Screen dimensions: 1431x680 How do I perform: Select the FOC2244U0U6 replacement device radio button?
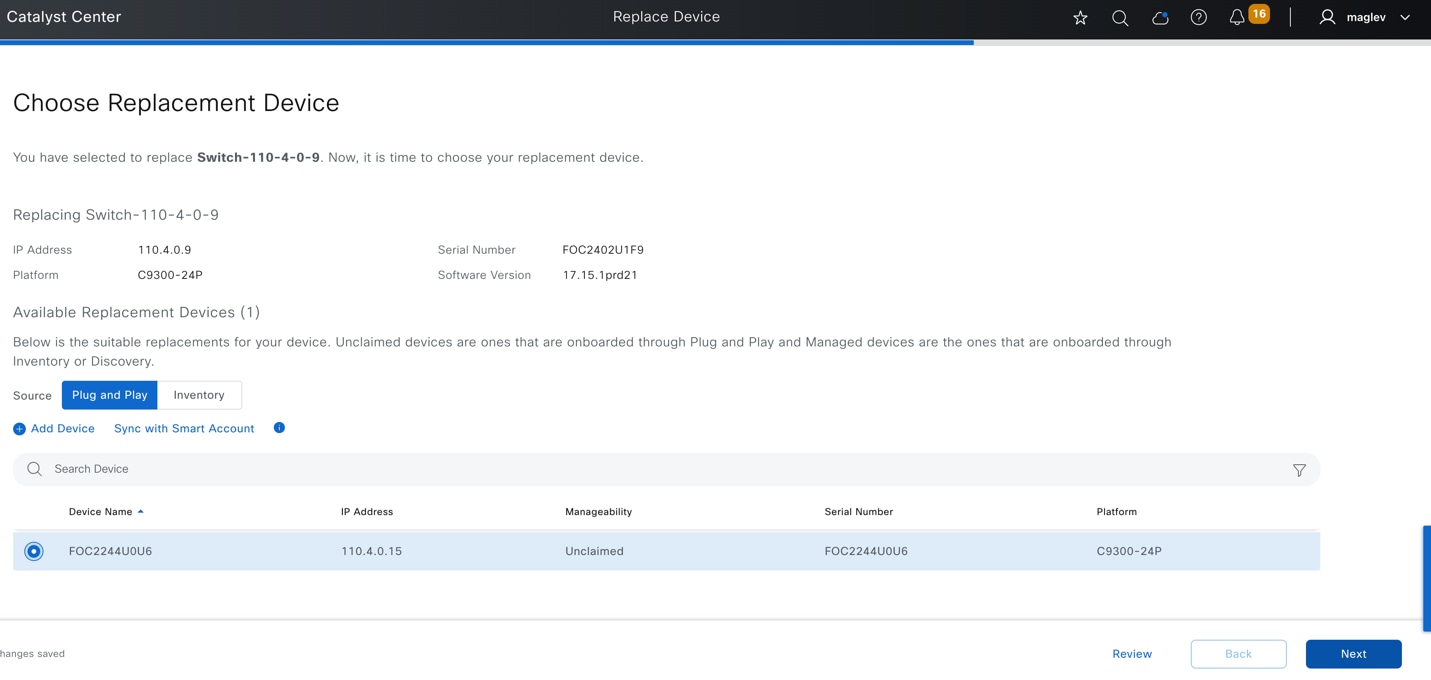tap(33, 550)
